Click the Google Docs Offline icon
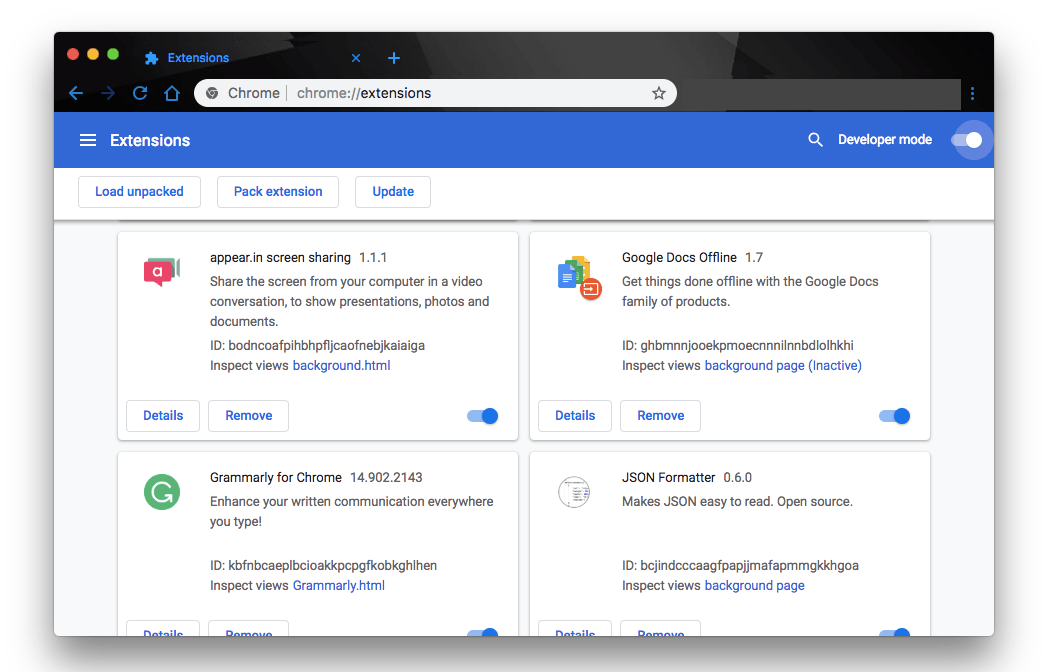Screen dimensions: 1051x672 pos(580,277)
